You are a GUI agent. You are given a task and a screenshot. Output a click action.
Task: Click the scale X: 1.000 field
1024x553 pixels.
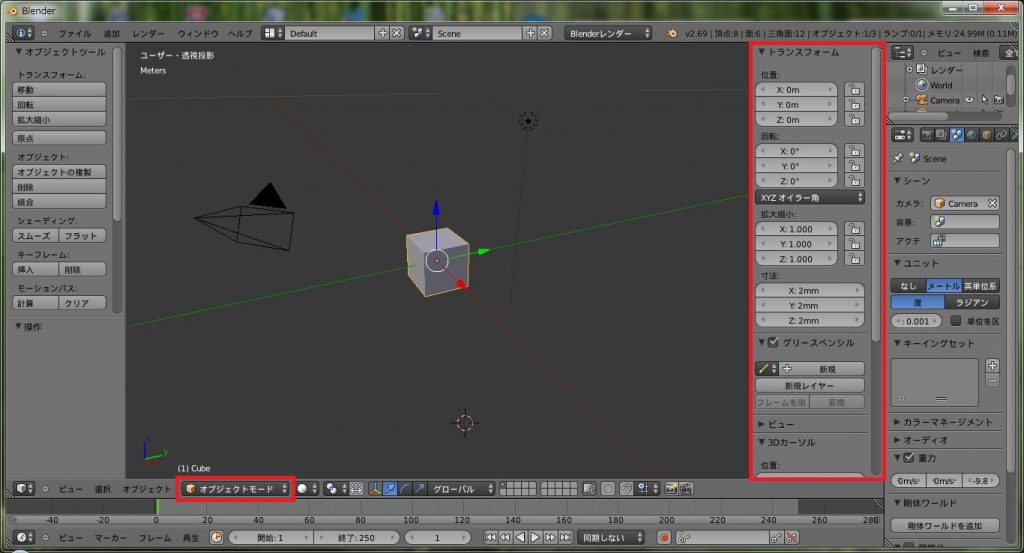point(797,229)
